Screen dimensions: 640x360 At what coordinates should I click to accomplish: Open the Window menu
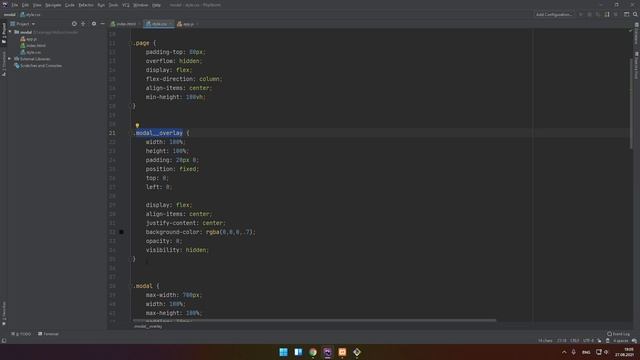(x=140, y=5)
